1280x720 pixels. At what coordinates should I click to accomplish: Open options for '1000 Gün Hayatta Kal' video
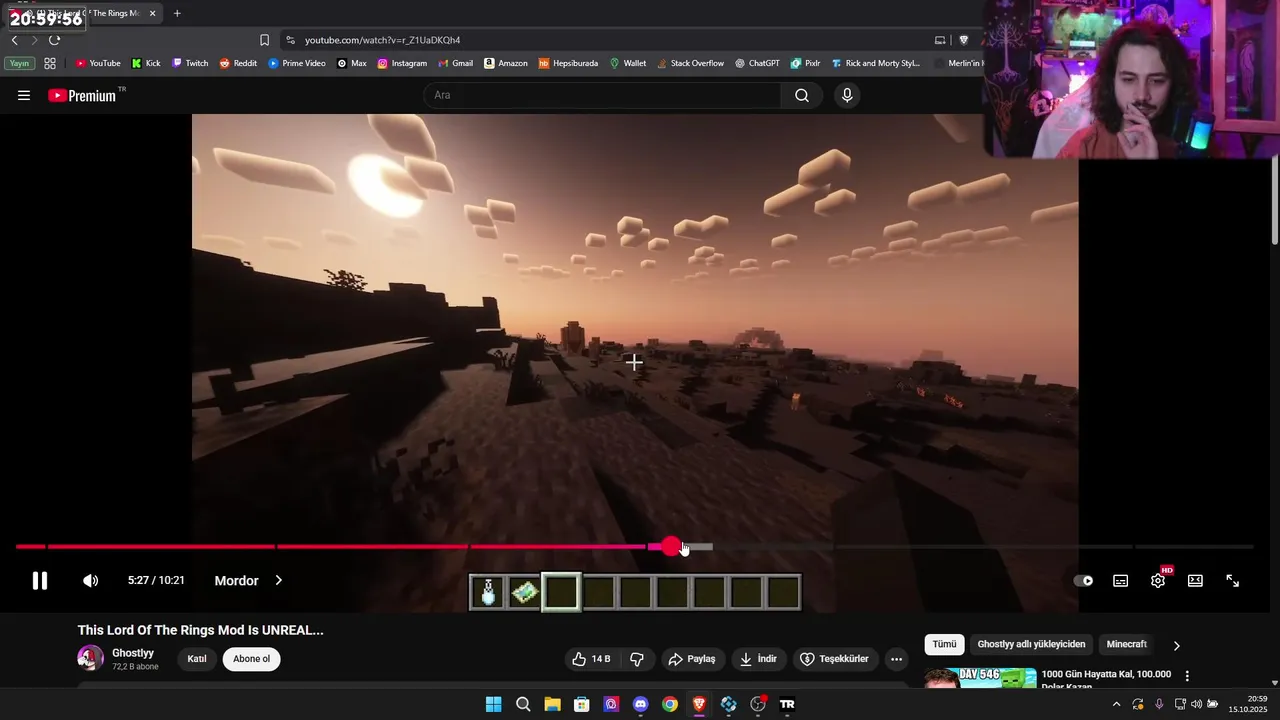tap(1187, 676)
